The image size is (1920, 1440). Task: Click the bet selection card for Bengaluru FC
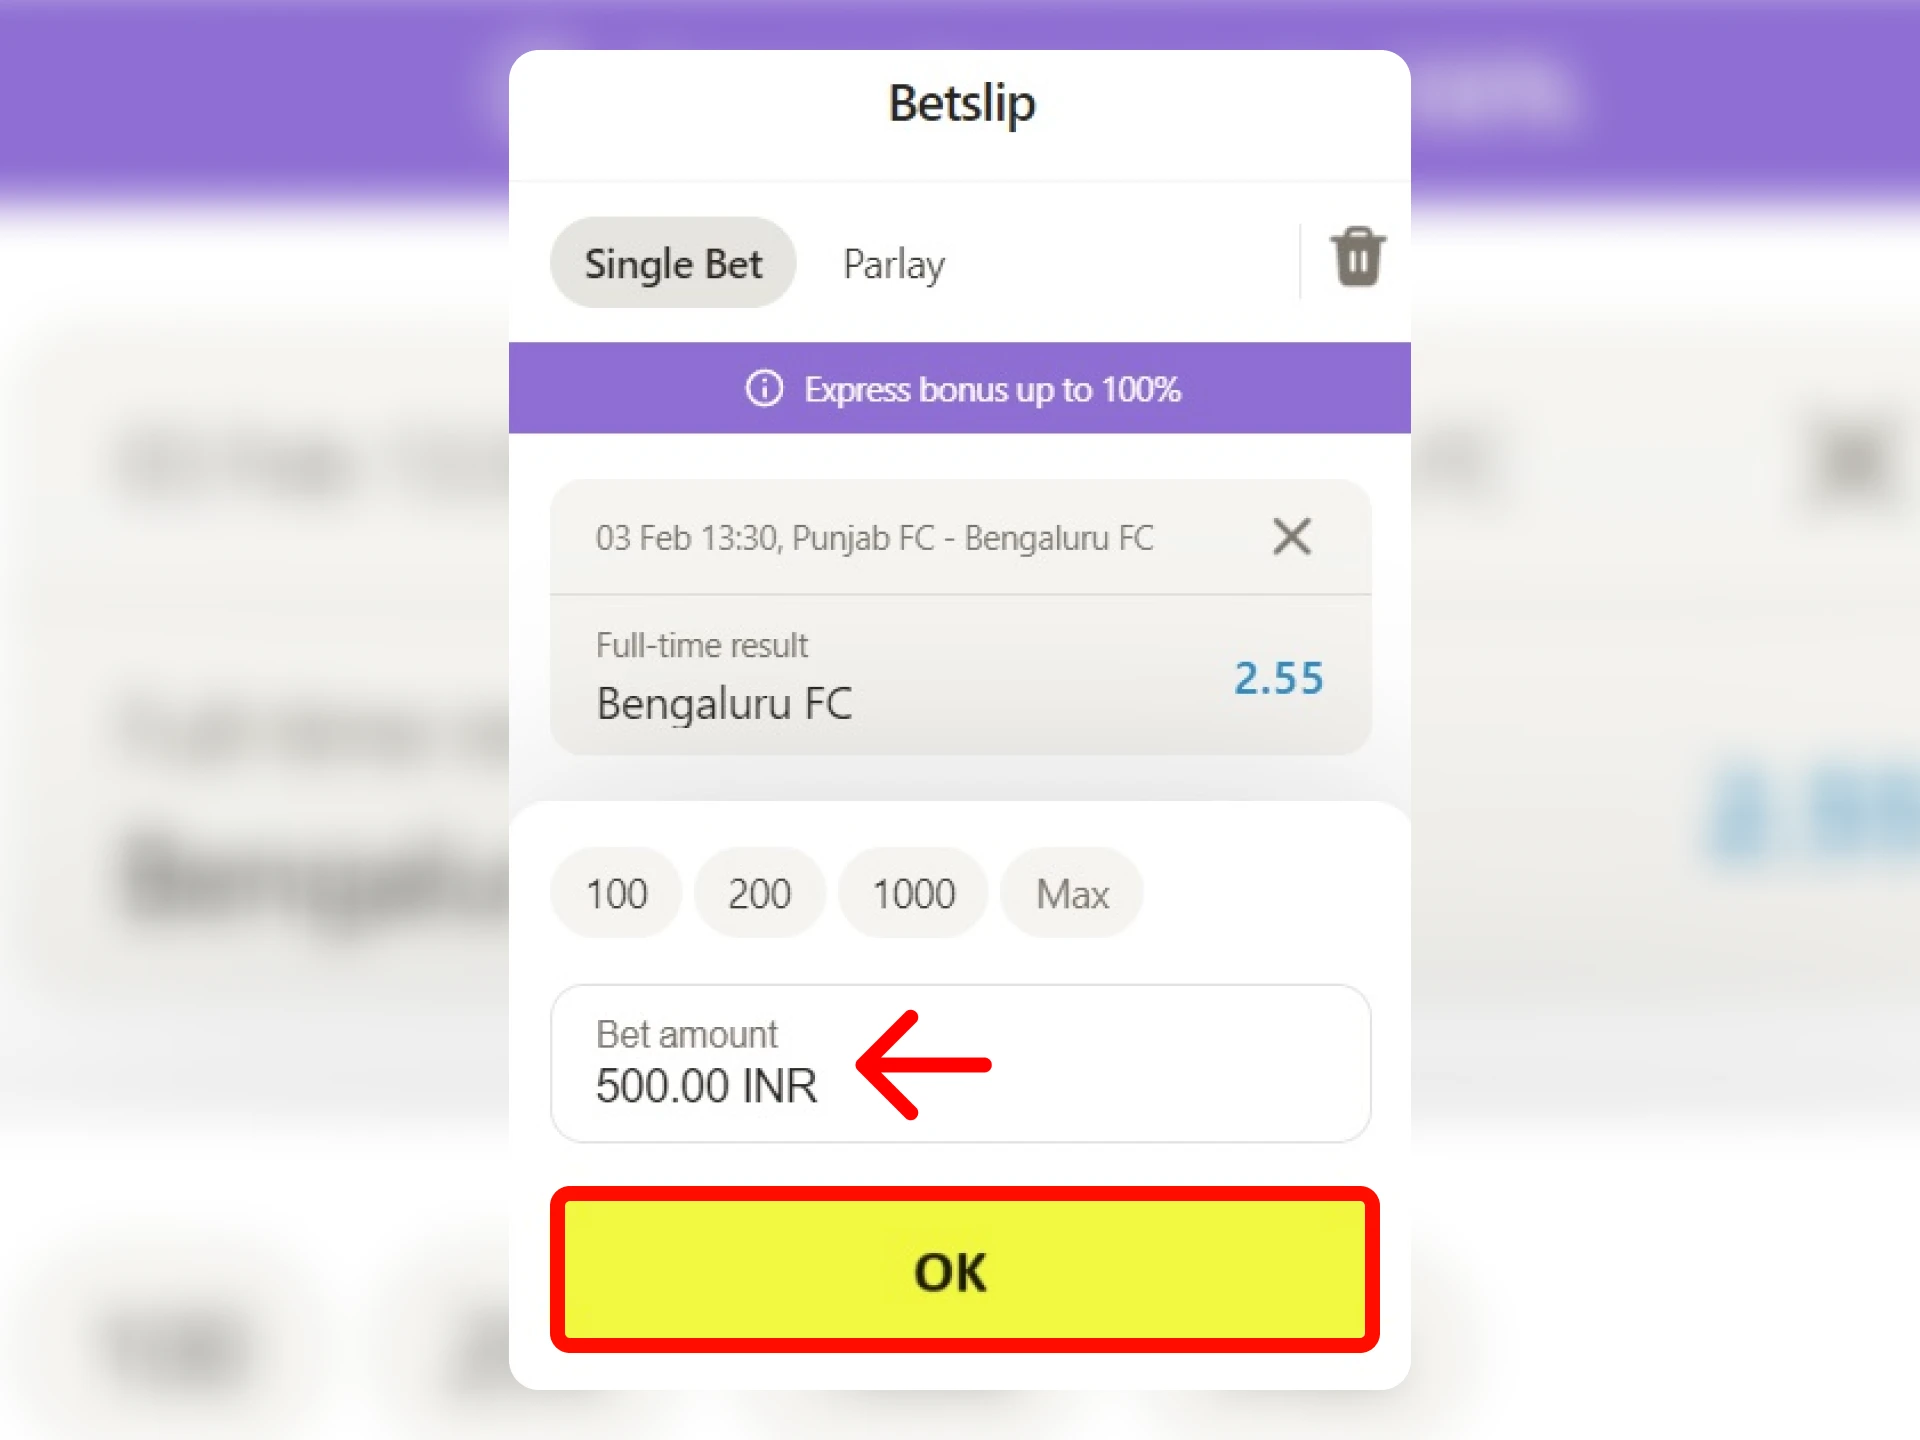pyautogui.click(x=960, y=675)
